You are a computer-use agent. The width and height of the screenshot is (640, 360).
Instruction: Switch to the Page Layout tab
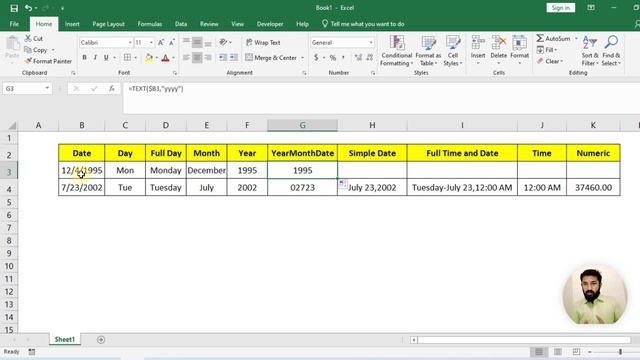[x=108, y=24]
